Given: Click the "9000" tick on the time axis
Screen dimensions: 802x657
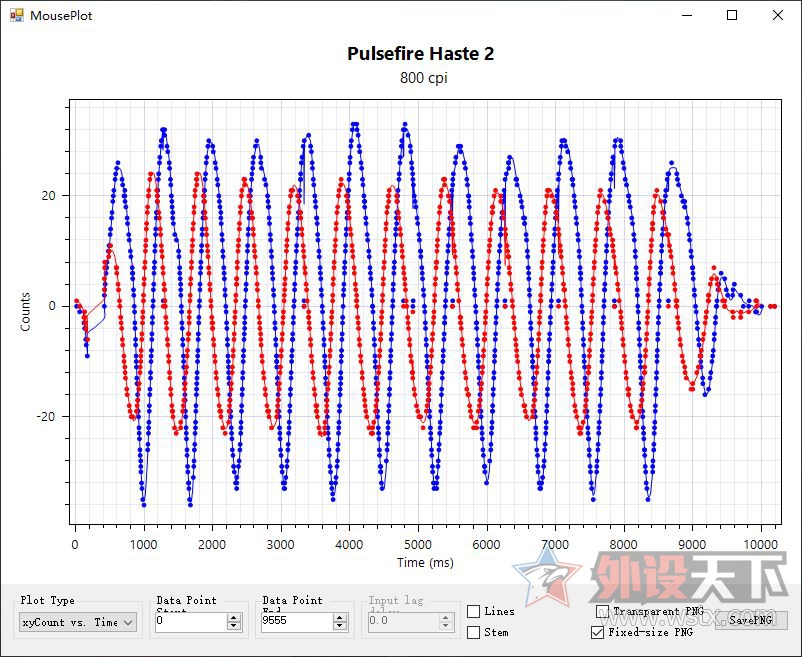Looking at the screenshot, I should click(x=693, y=545).
